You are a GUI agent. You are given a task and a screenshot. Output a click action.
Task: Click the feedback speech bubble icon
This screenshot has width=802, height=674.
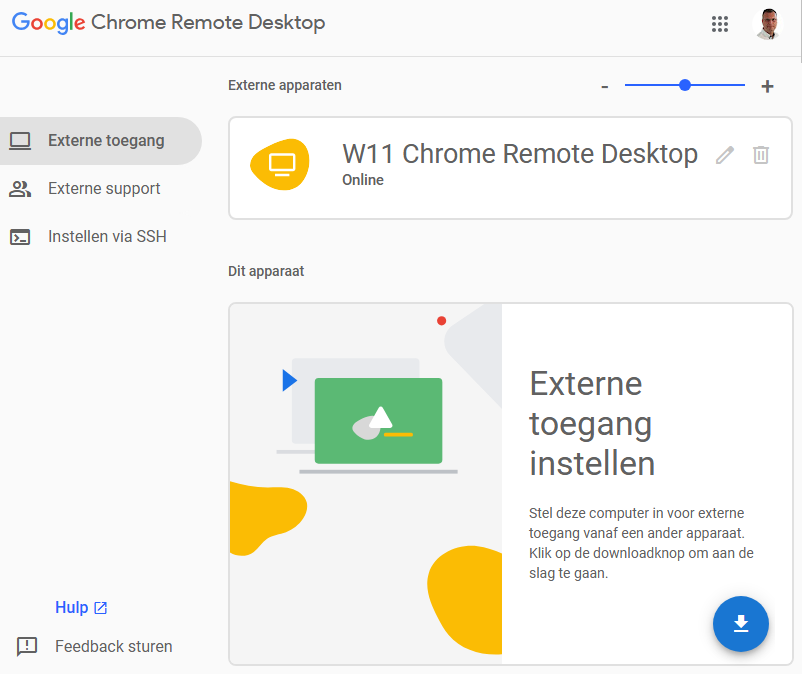27,646
